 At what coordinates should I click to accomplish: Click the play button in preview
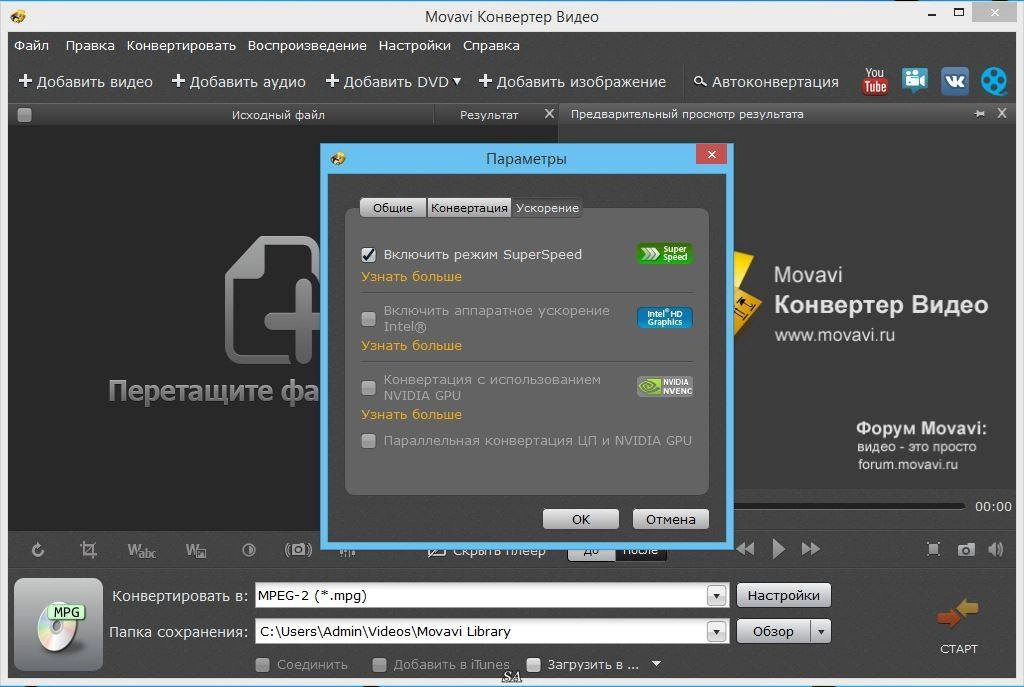coord(778,549)
